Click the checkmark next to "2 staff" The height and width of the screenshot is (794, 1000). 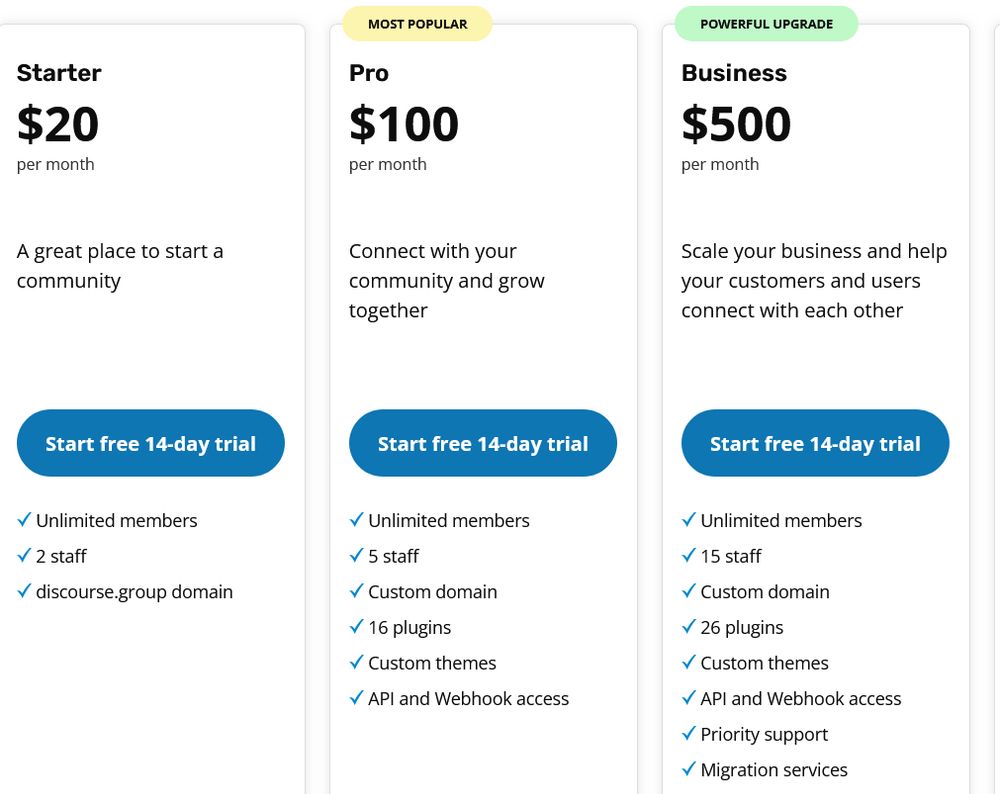pyautogui.click(x=24, y=555)
